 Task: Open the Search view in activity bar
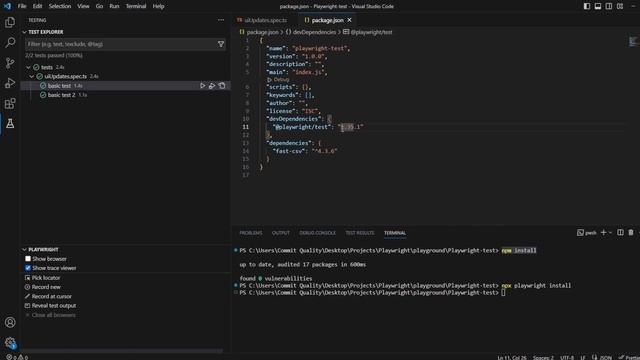(x=10, y=42)
